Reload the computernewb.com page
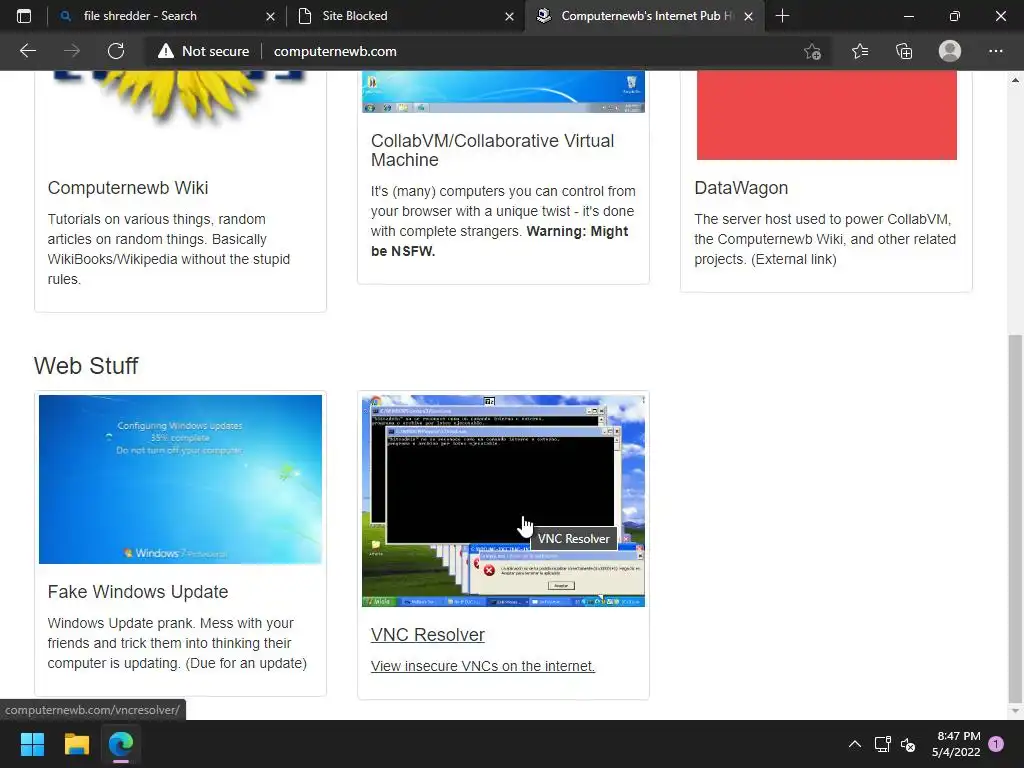The image size is (1024, 768). pos(116,51)
